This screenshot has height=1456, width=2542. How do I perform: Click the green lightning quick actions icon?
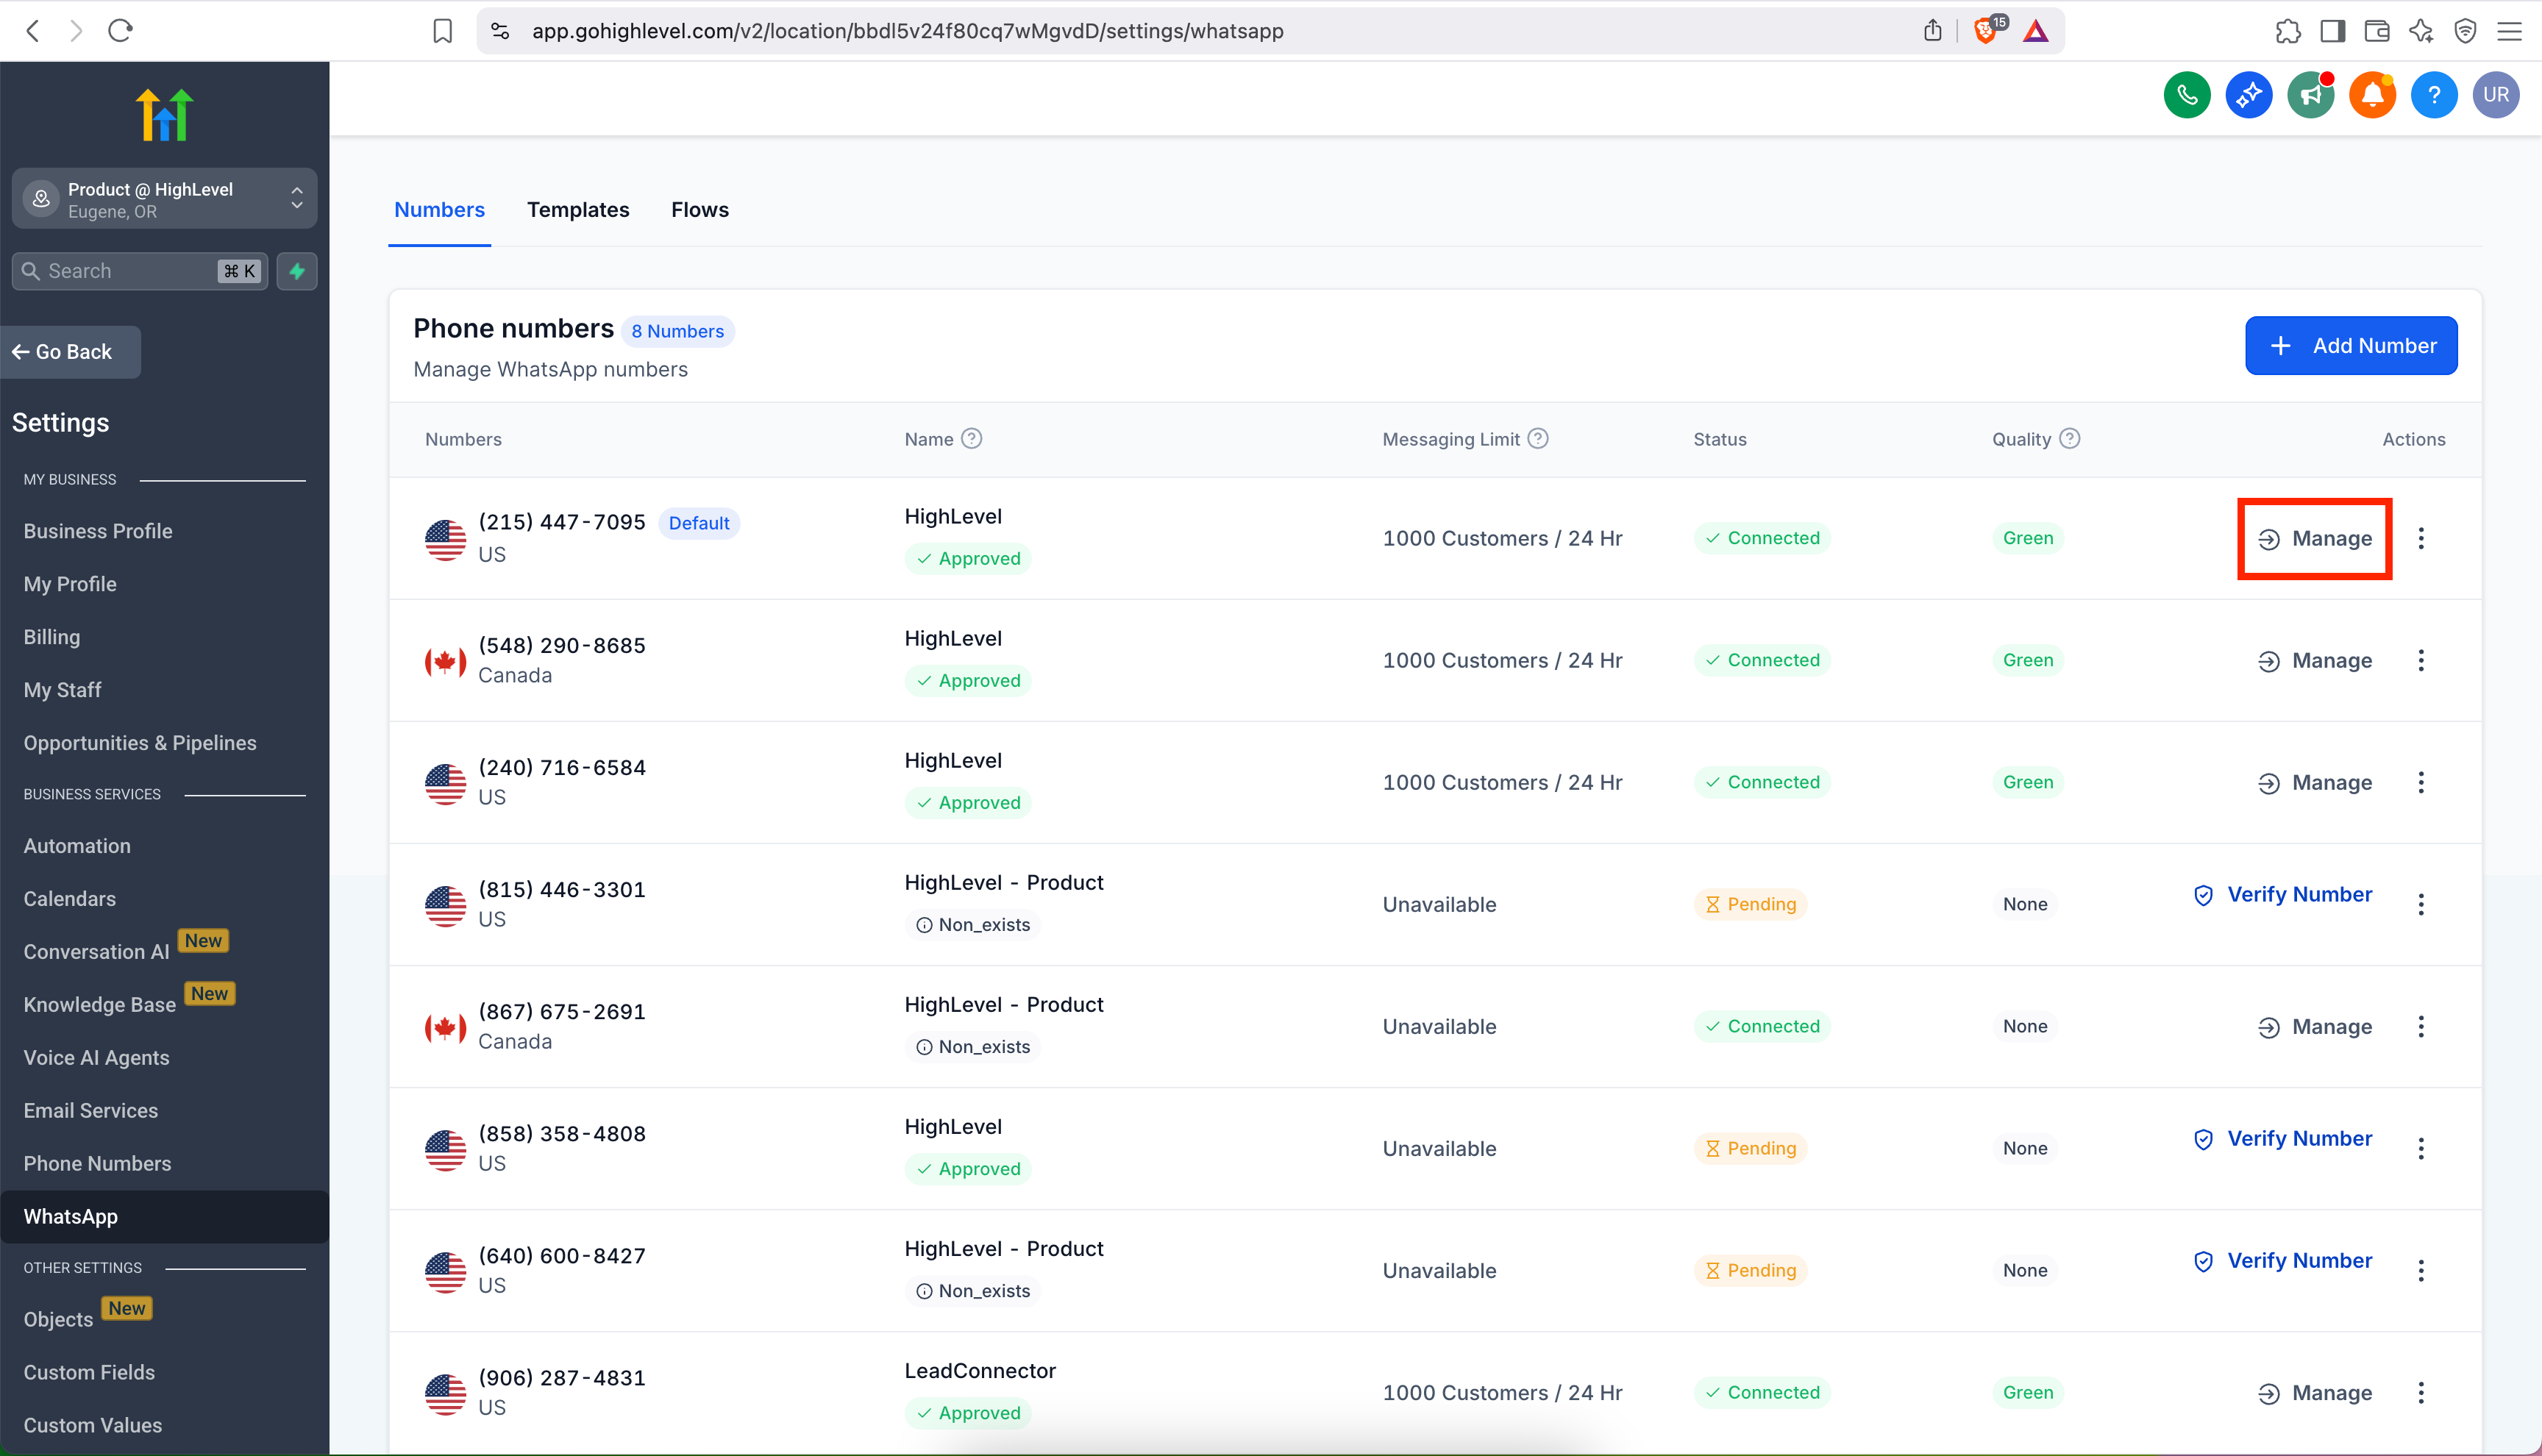click(297, 271)
